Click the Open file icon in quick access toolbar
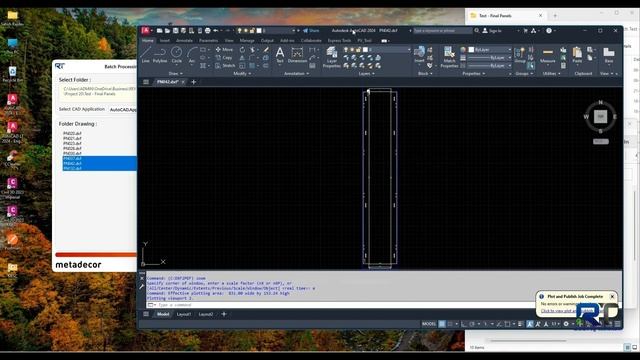The image size is (640, 360). pos(167,31)
